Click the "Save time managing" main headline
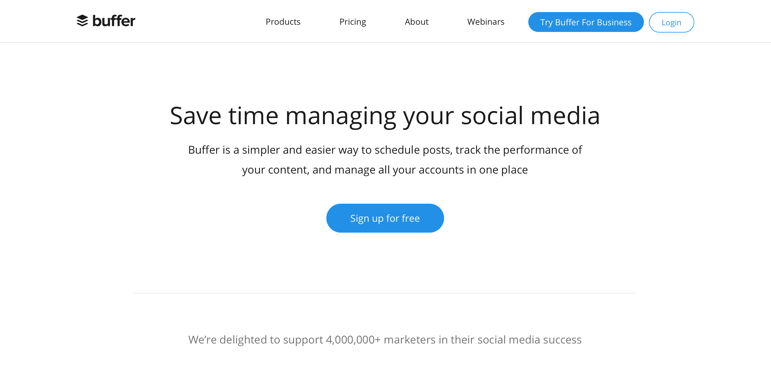This screenshot has height=367, width=771. point(385,116)
